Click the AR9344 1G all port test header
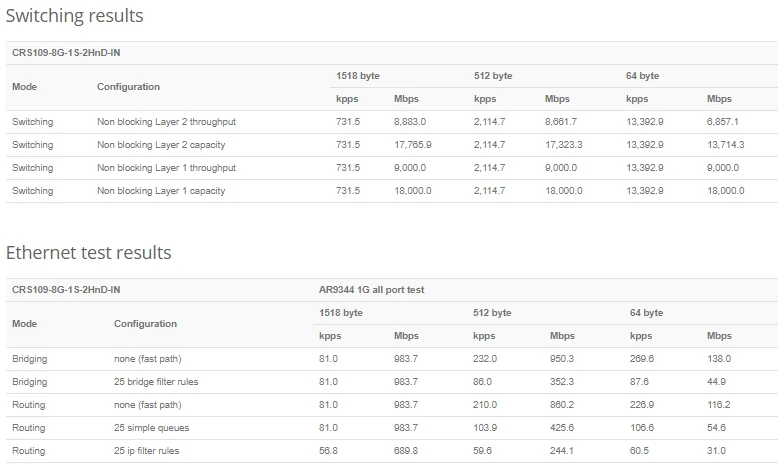 click(371, 290)
